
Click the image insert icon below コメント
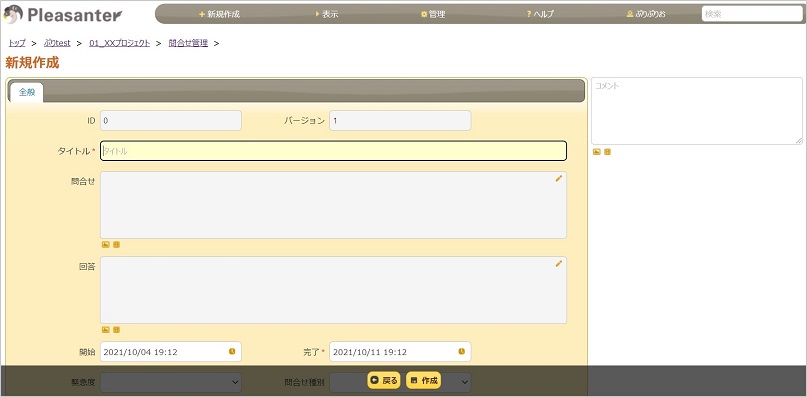point(597,152)
